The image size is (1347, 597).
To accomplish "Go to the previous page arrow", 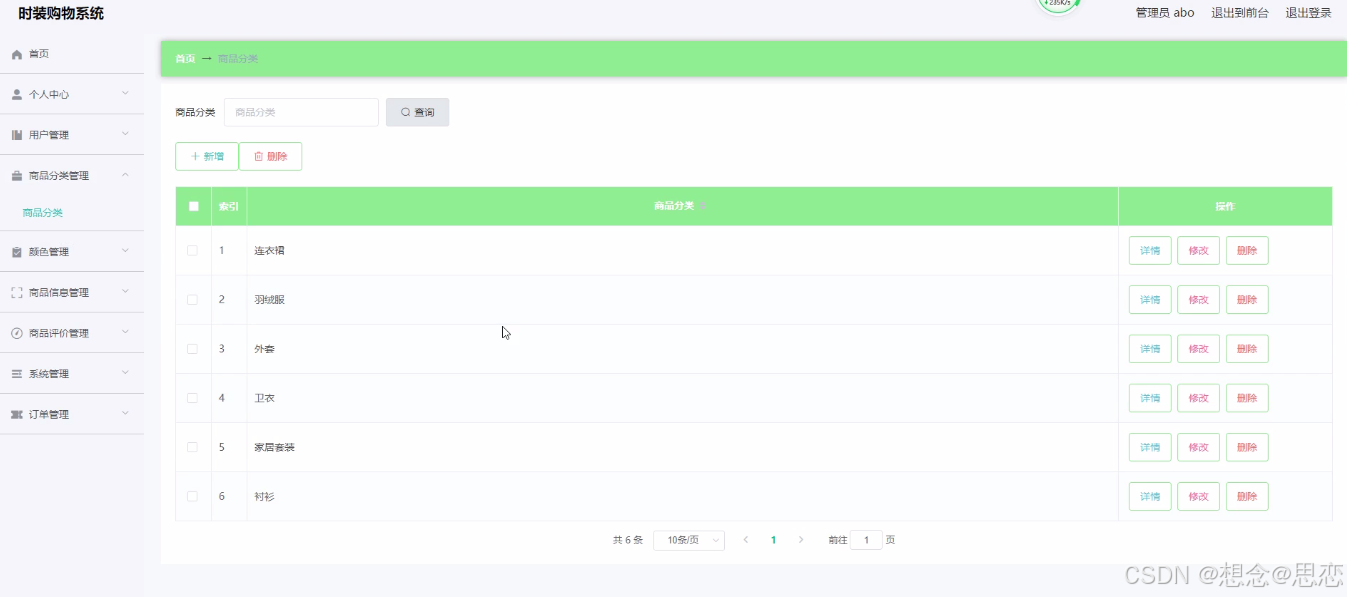I will [x=745, y=540].
